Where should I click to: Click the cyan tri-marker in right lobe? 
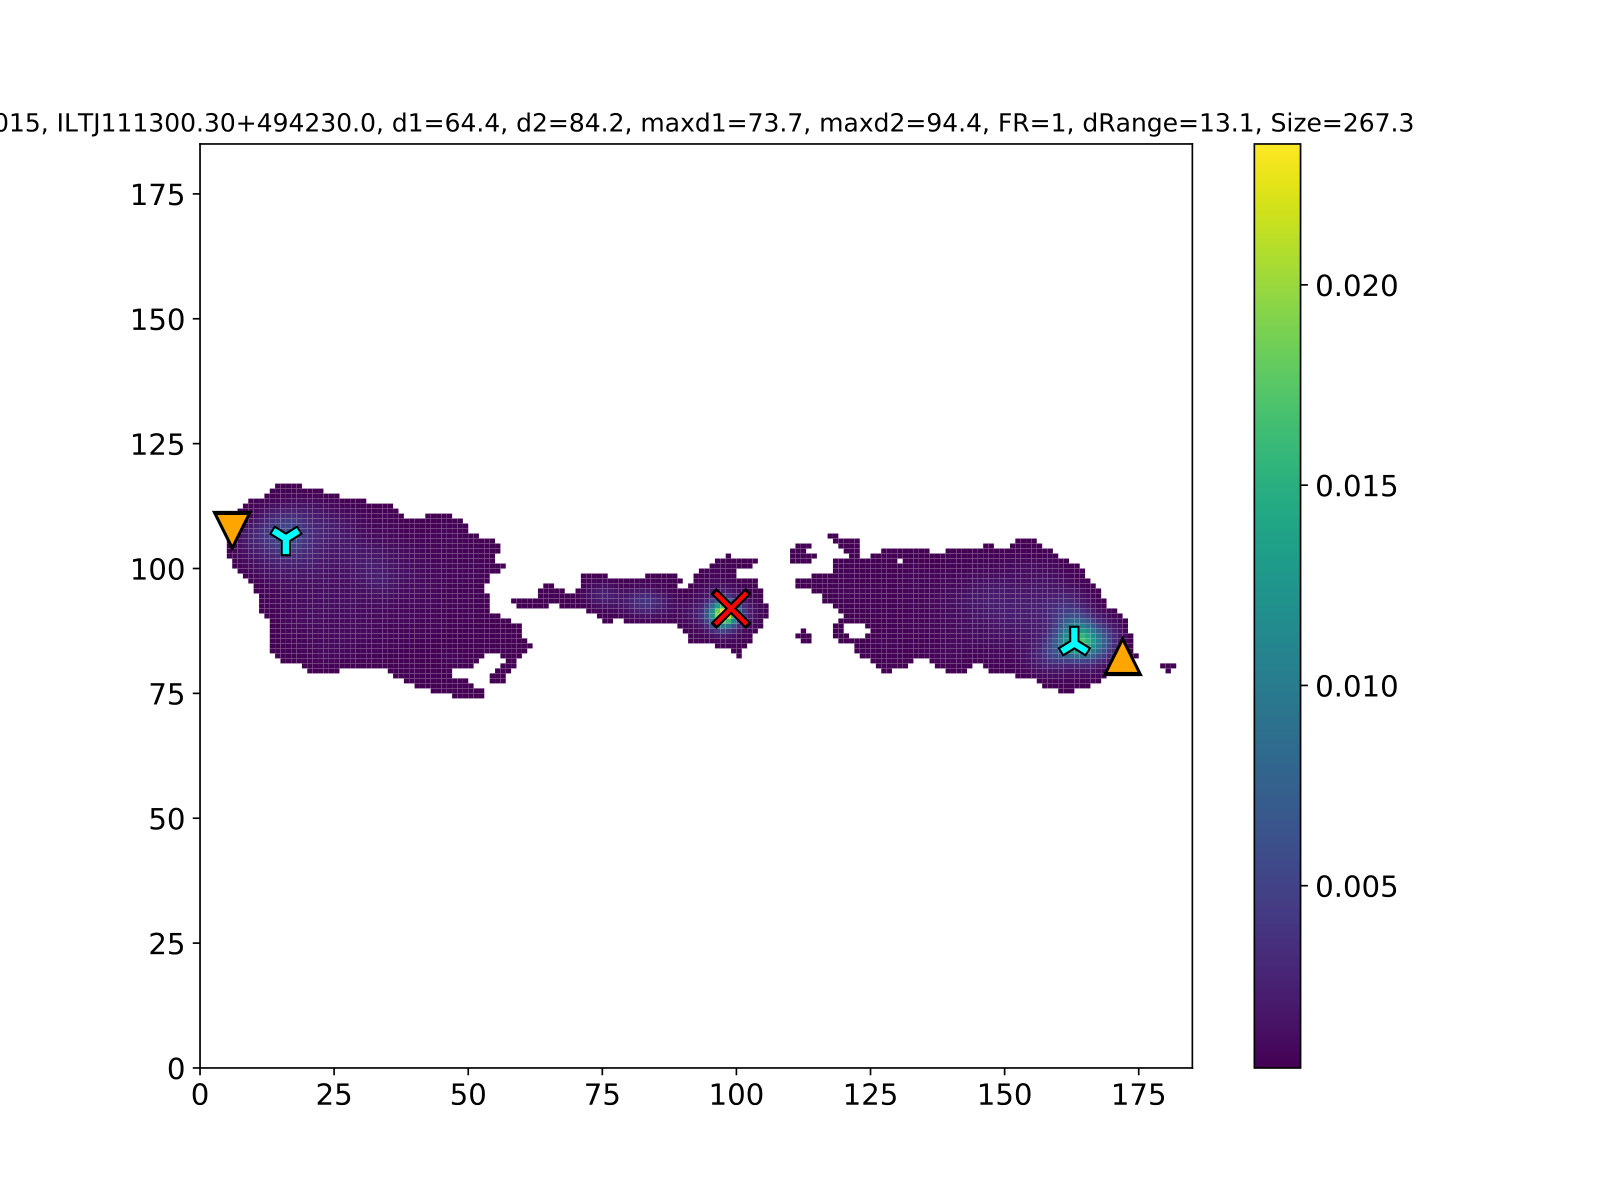pos(1075,641)
